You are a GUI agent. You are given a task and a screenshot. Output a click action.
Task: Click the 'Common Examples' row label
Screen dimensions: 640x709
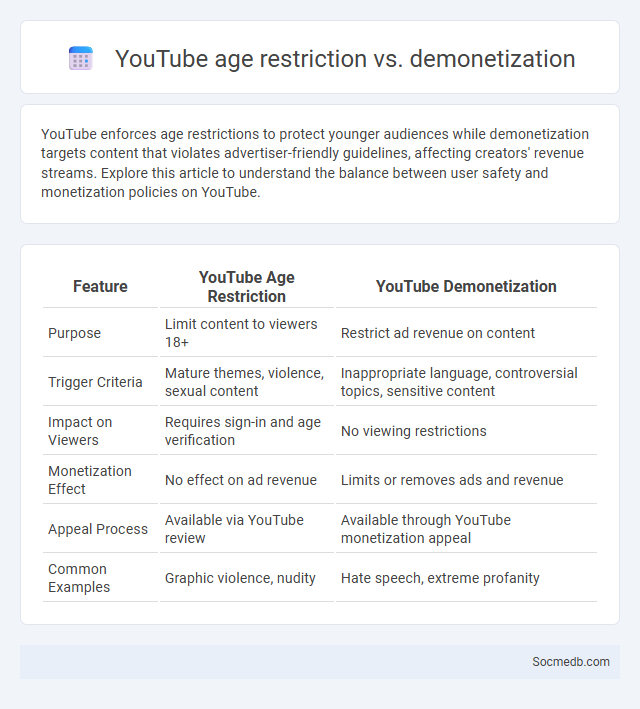point(79,578)
